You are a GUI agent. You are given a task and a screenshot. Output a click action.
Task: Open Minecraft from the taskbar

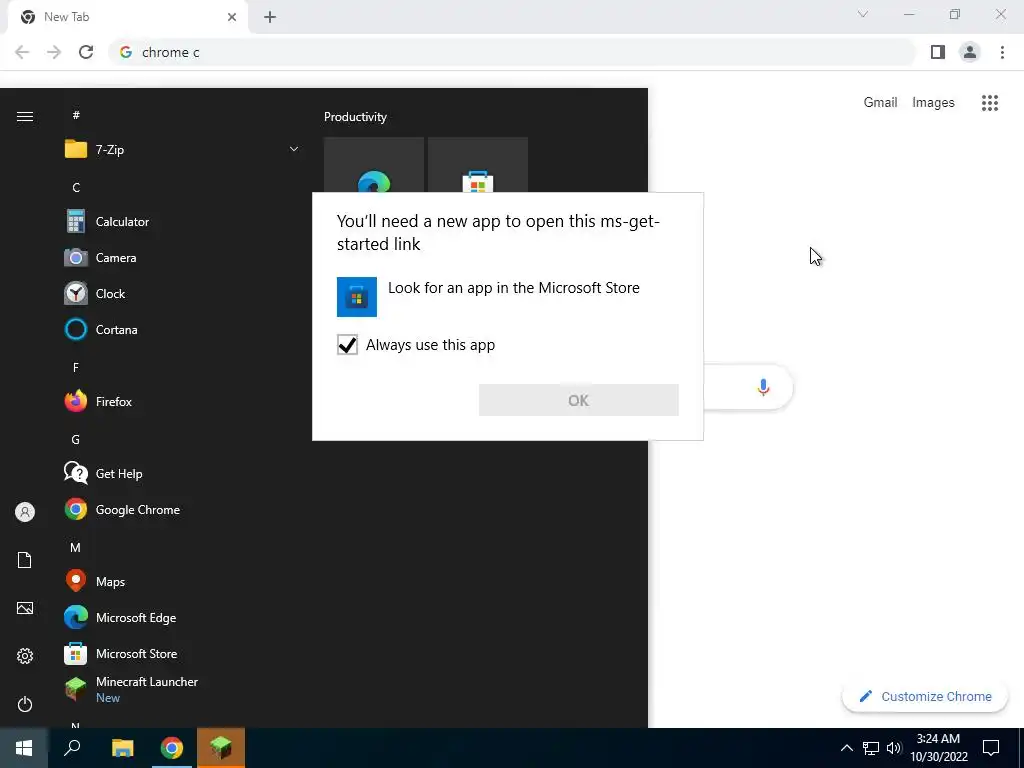coord(221,748)
